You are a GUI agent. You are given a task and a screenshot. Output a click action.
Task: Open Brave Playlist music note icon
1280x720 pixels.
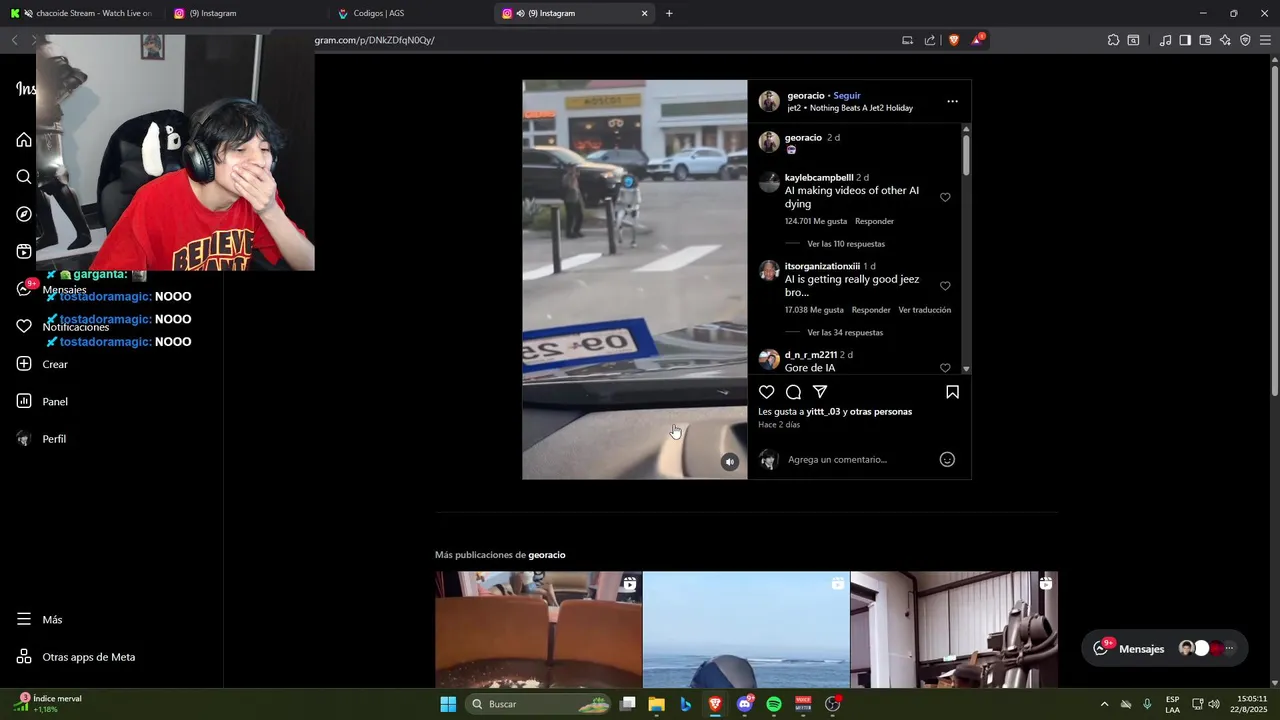point(1165,40)
